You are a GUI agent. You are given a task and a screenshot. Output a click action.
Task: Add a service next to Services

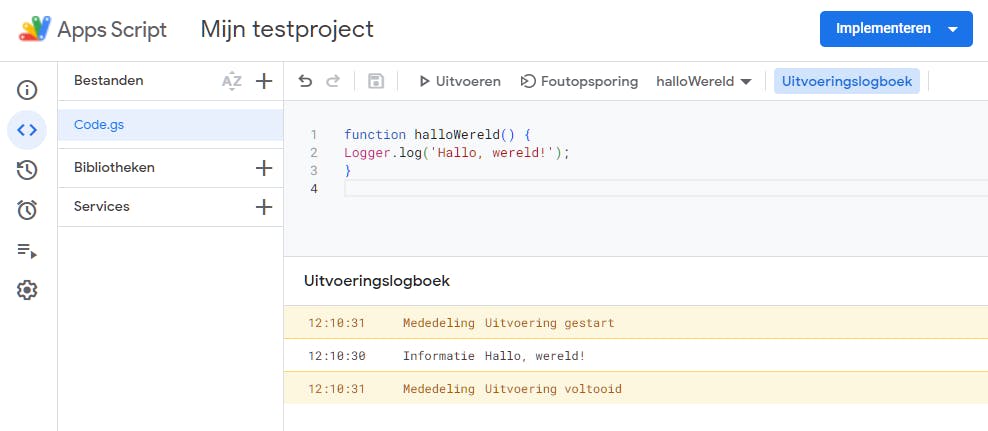pyautogui.click(x=264, y=207)
